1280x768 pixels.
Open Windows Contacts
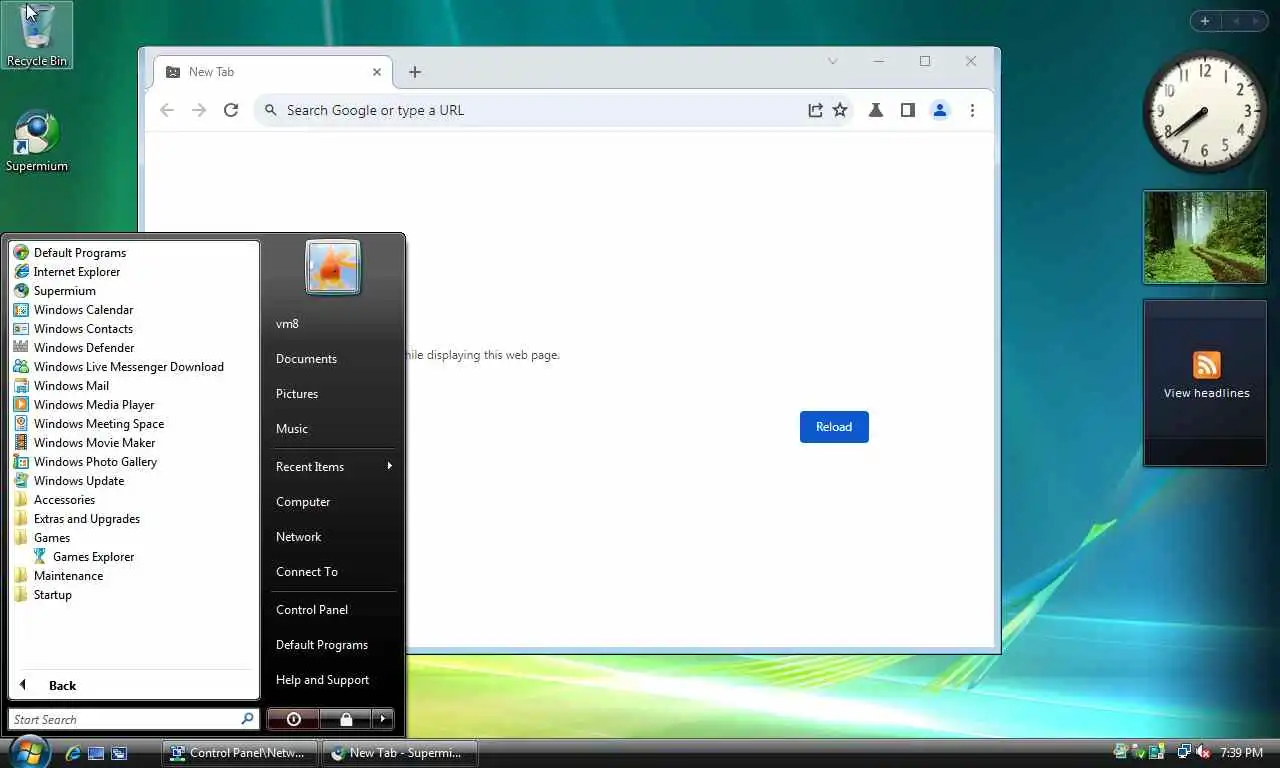[x=73, y=329]
